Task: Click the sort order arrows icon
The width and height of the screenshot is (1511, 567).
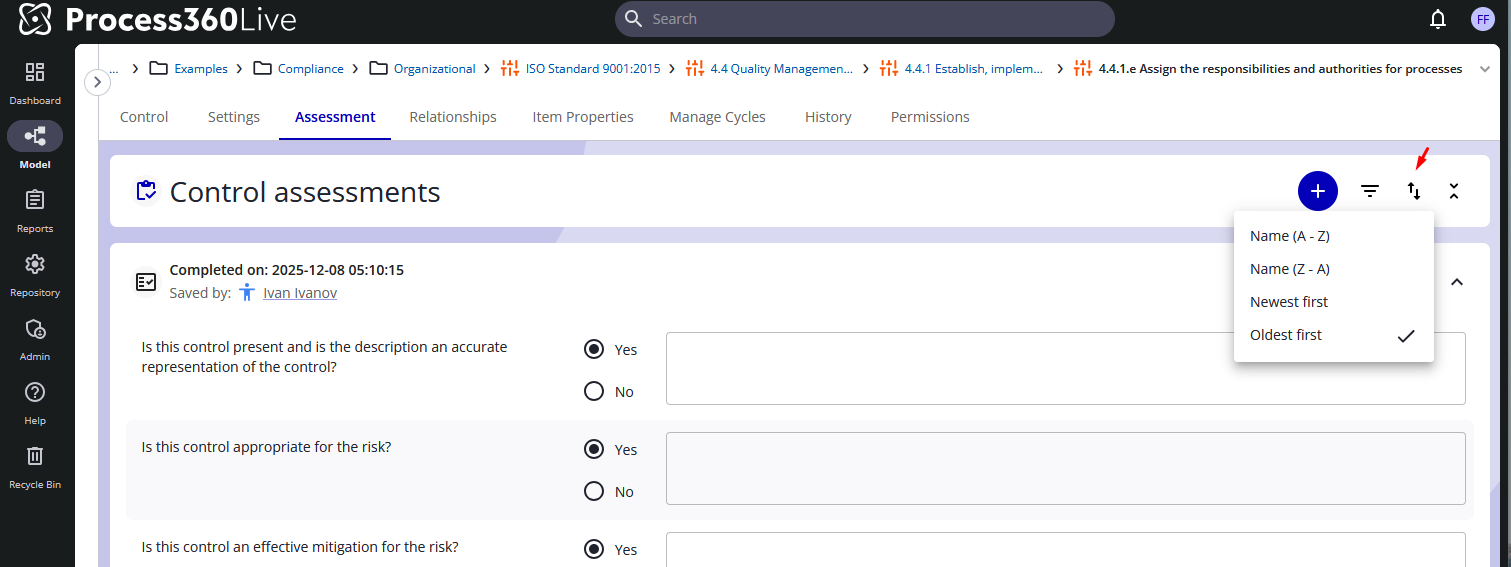Action: tap(1414, 191)
